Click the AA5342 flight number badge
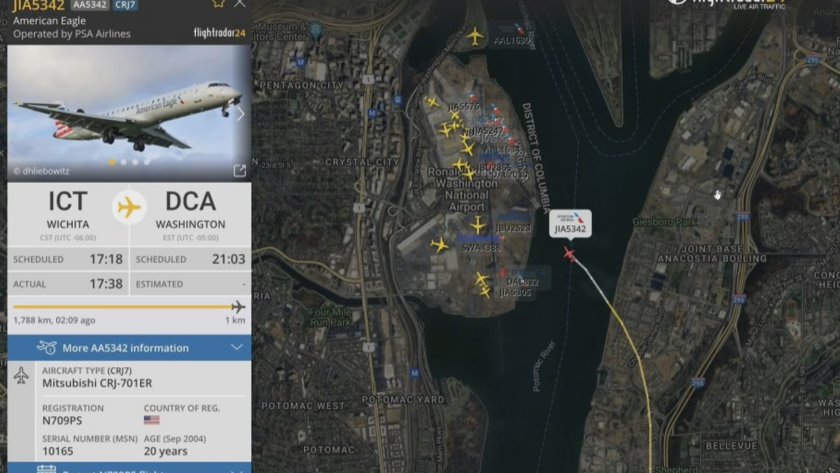 pos(90,5)
